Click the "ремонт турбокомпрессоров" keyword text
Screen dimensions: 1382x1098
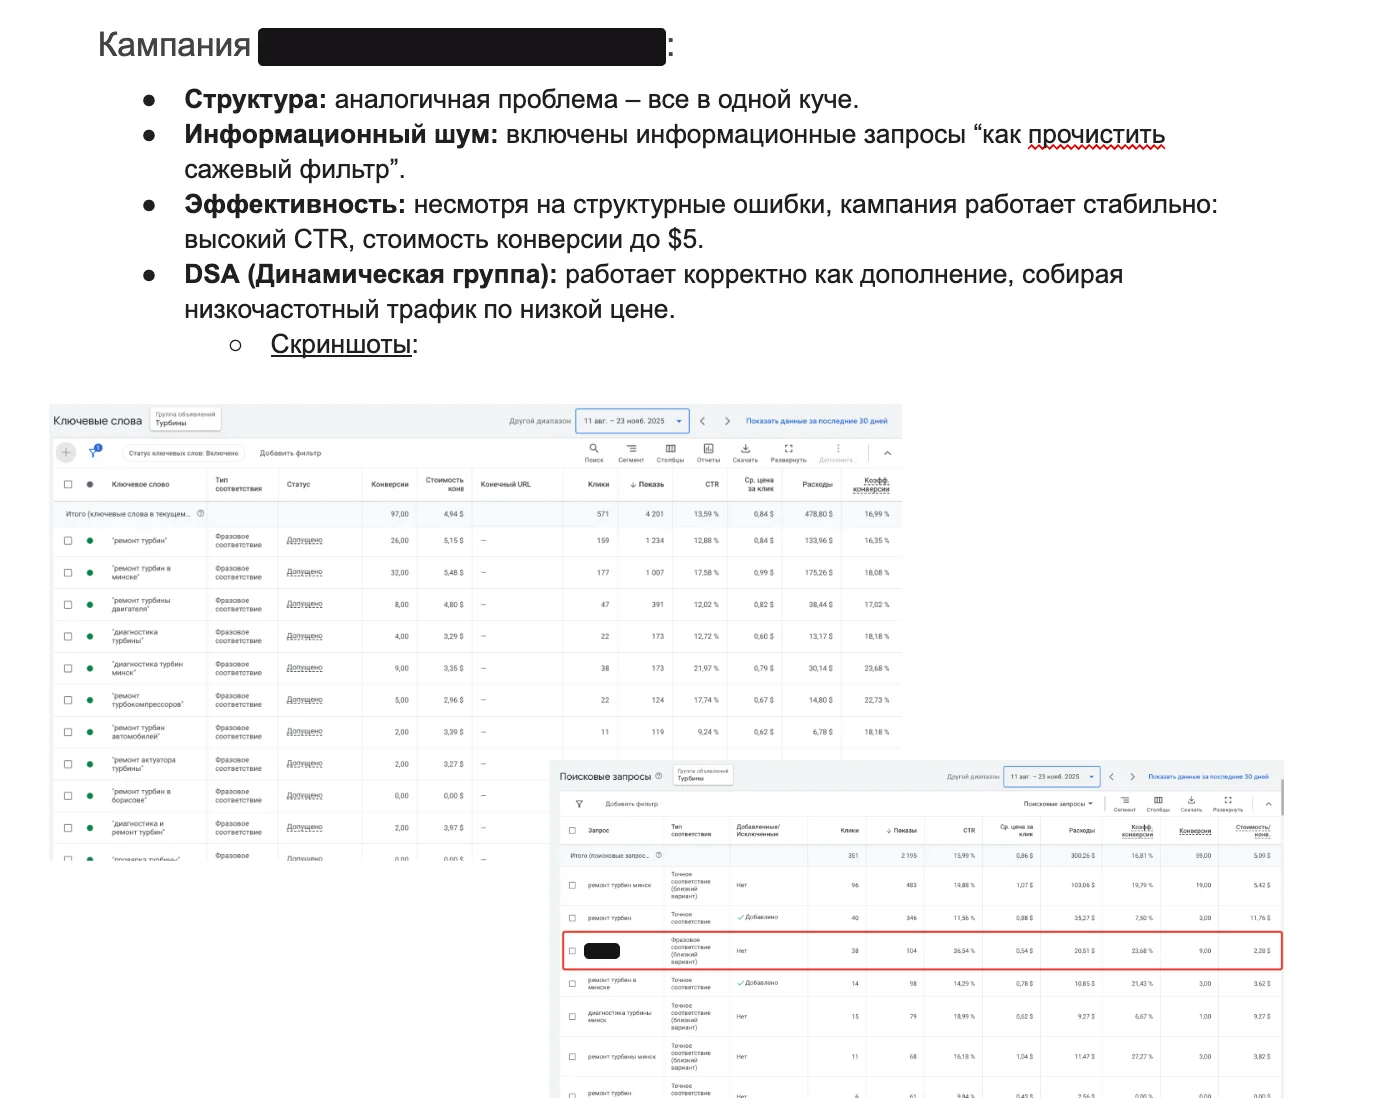147,700
